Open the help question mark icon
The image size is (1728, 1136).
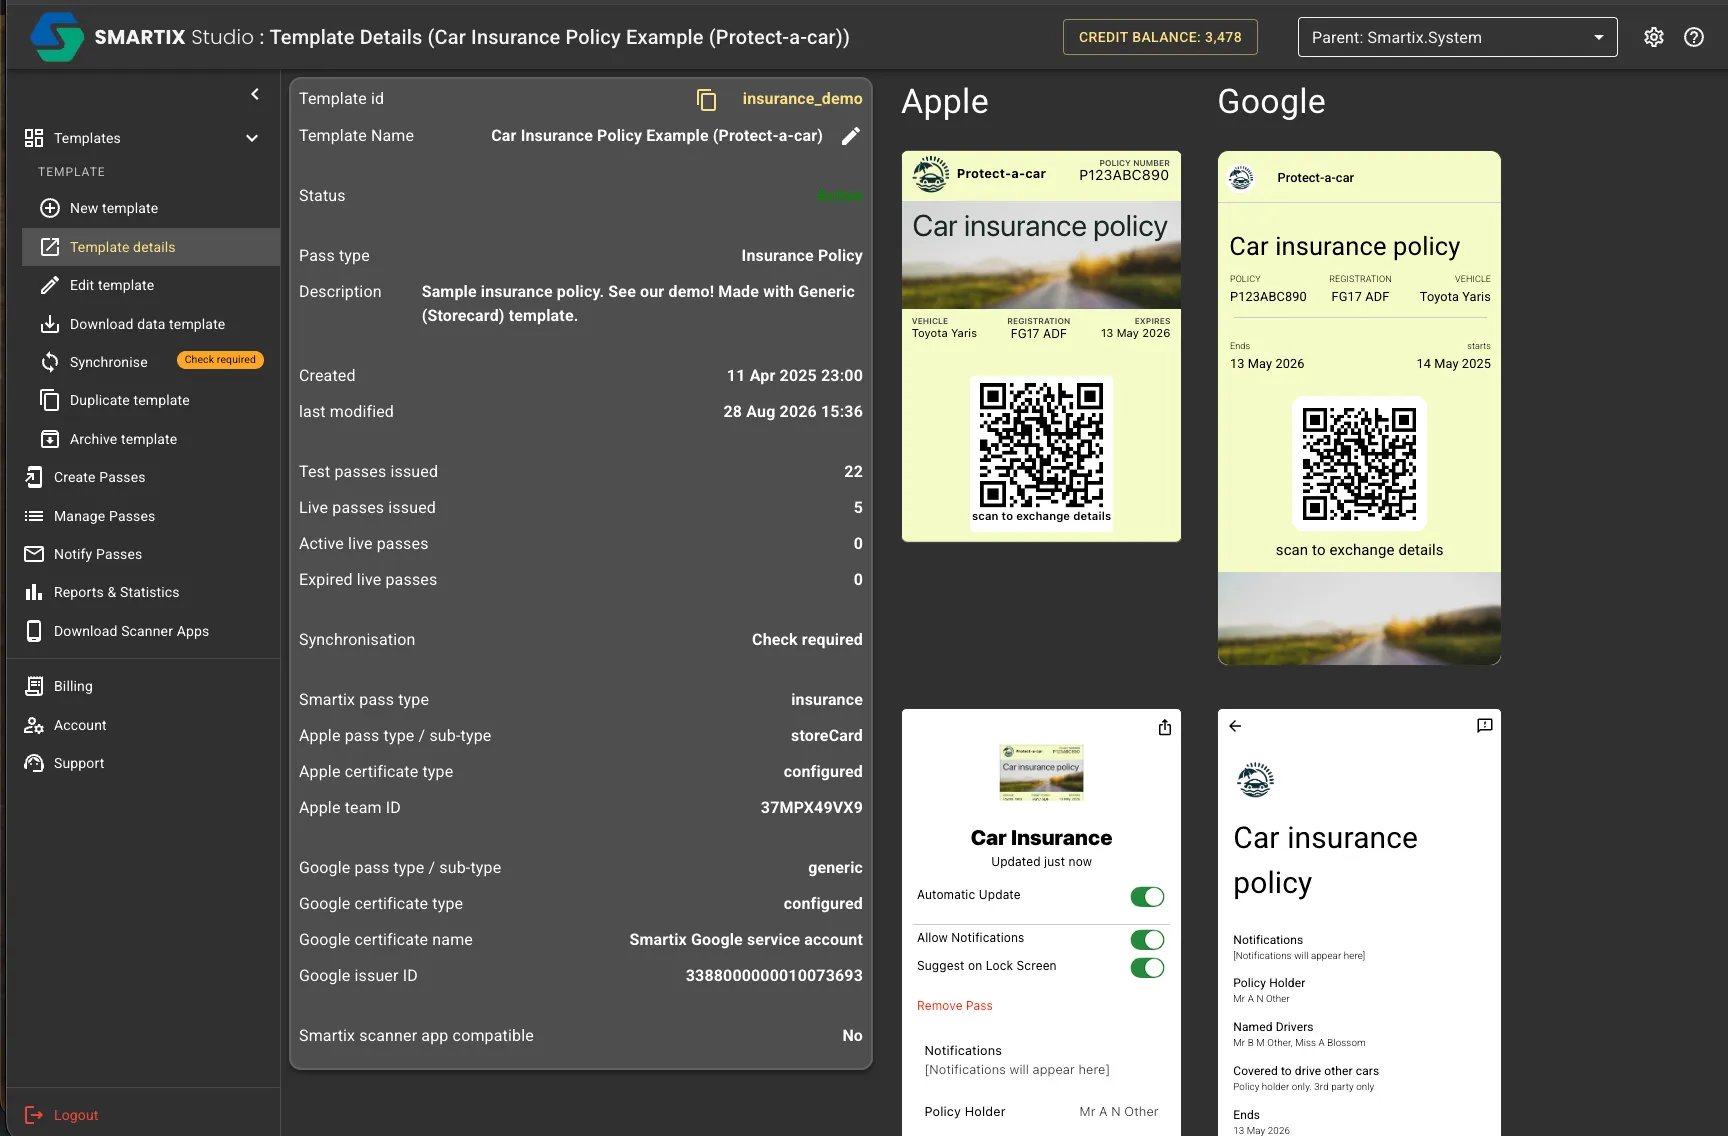(1694, 37)
